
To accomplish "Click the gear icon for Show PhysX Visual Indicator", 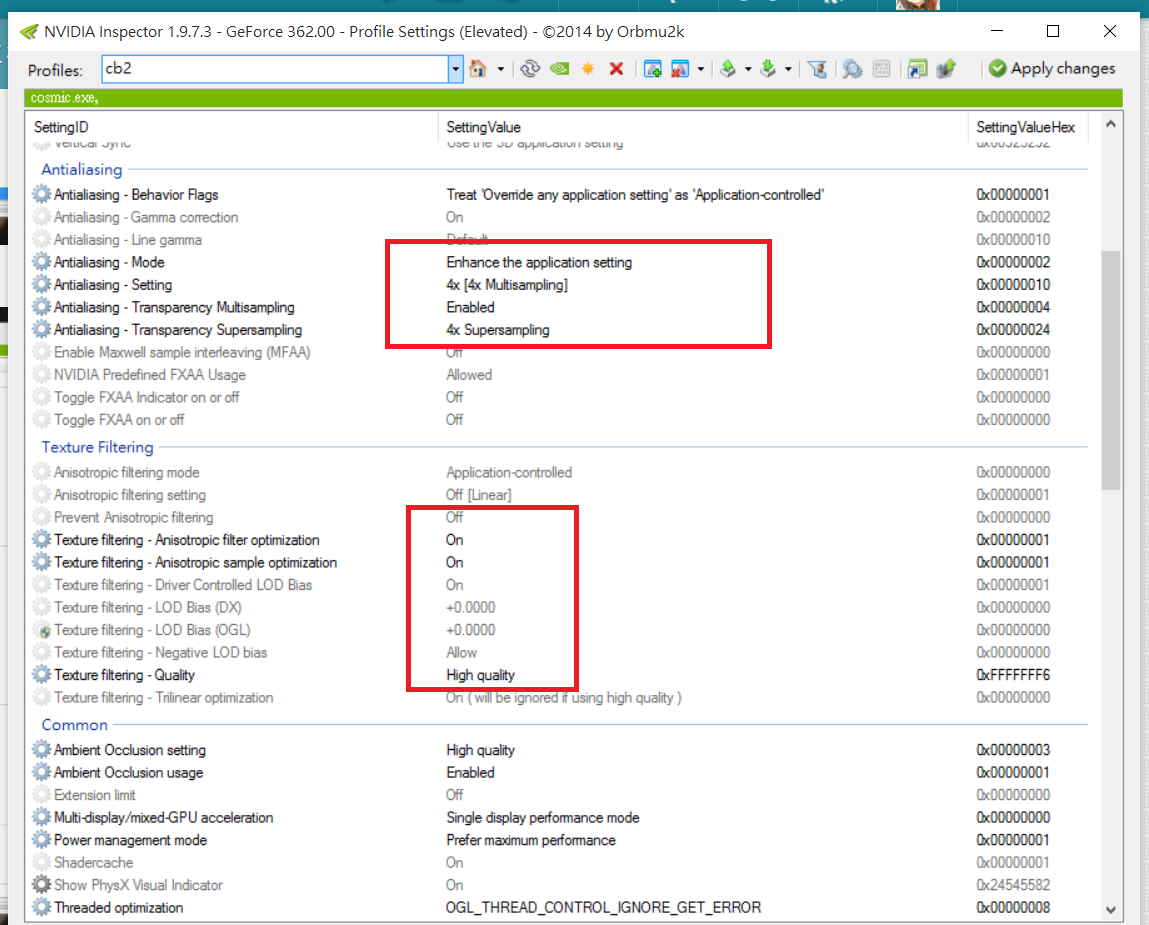I will [x=42, y=885].
